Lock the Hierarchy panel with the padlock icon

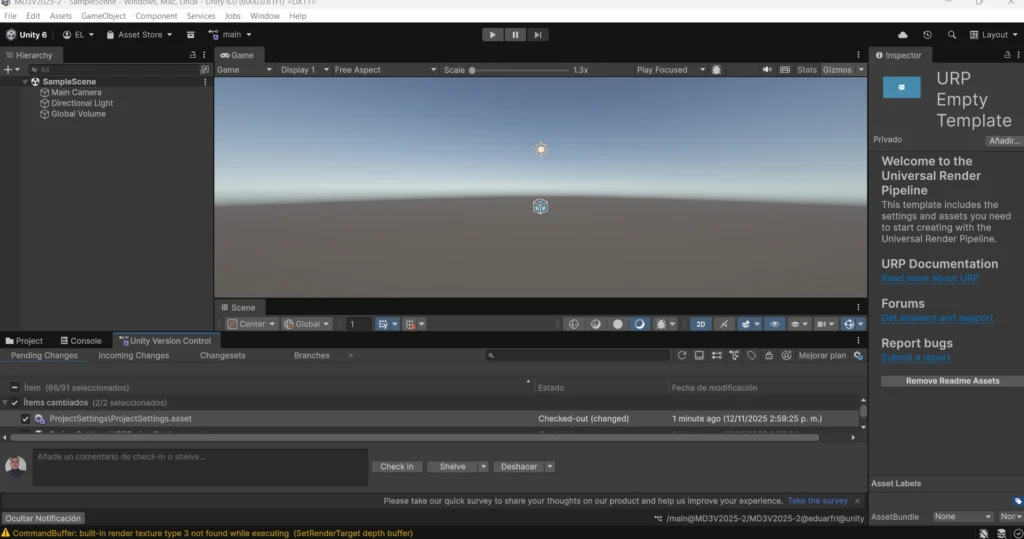click(193, 55)
